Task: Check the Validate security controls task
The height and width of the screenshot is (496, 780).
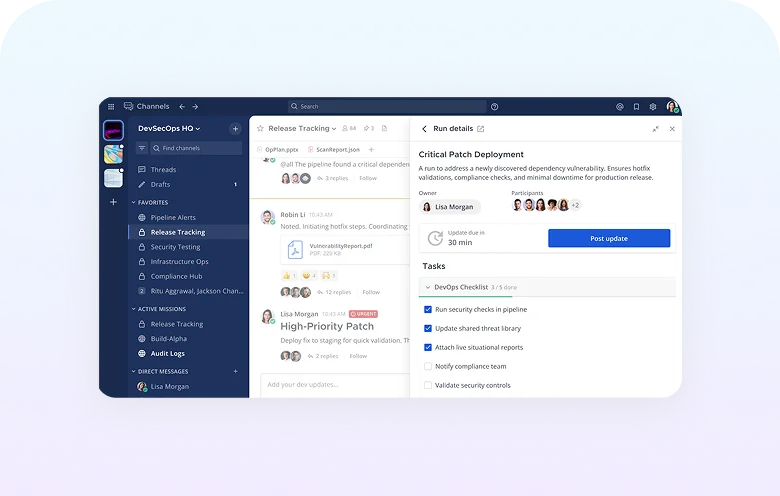Action: 428,385
